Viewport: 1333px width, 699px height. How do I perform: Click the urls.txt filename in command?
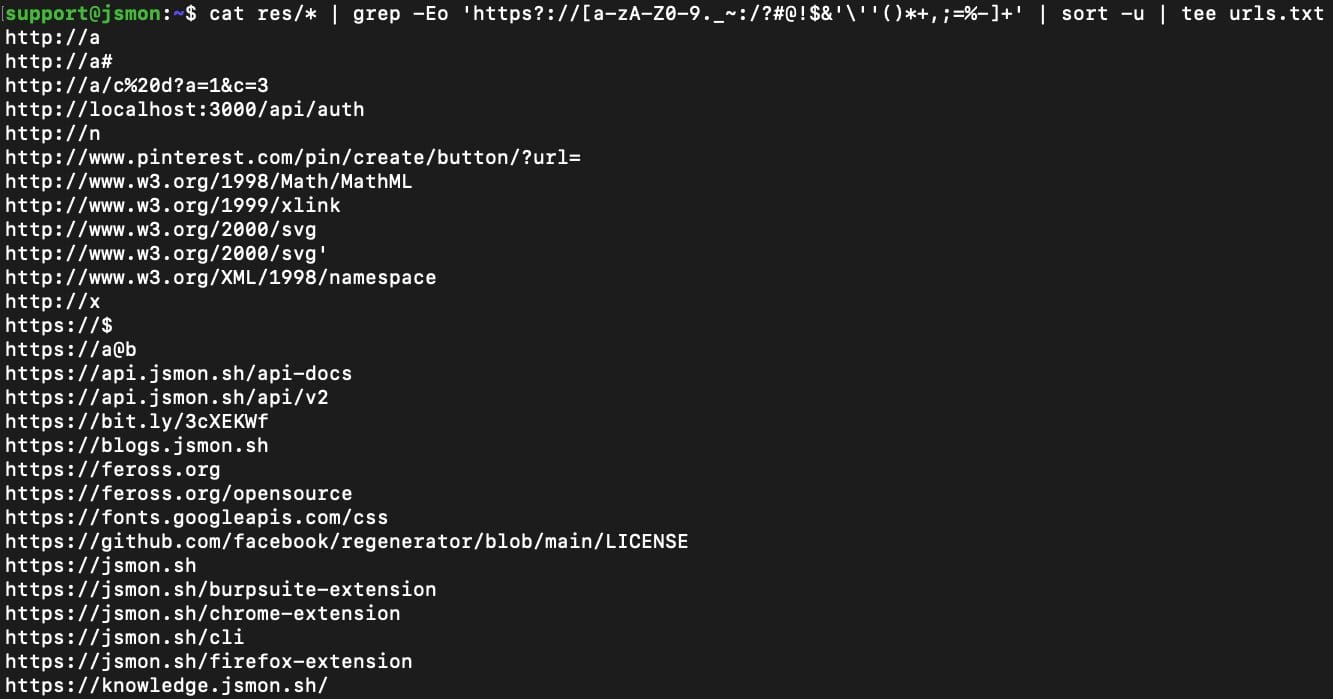[x=1276, y=14]
